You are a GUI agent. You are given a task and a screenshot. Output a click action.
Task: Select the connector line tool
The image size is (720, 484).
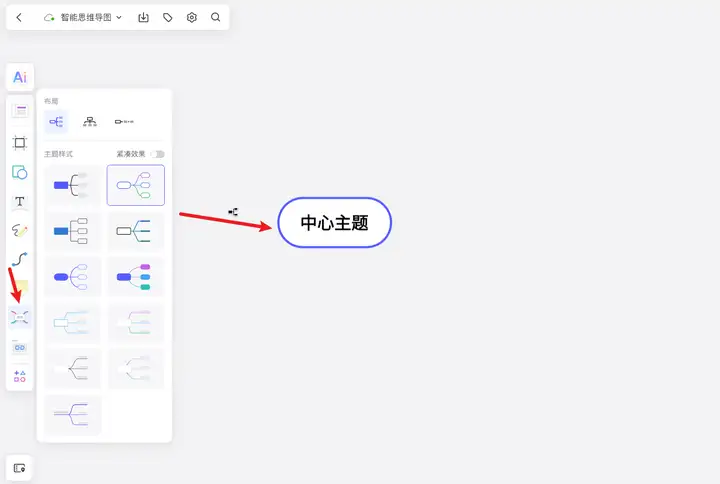pos(20,259)
